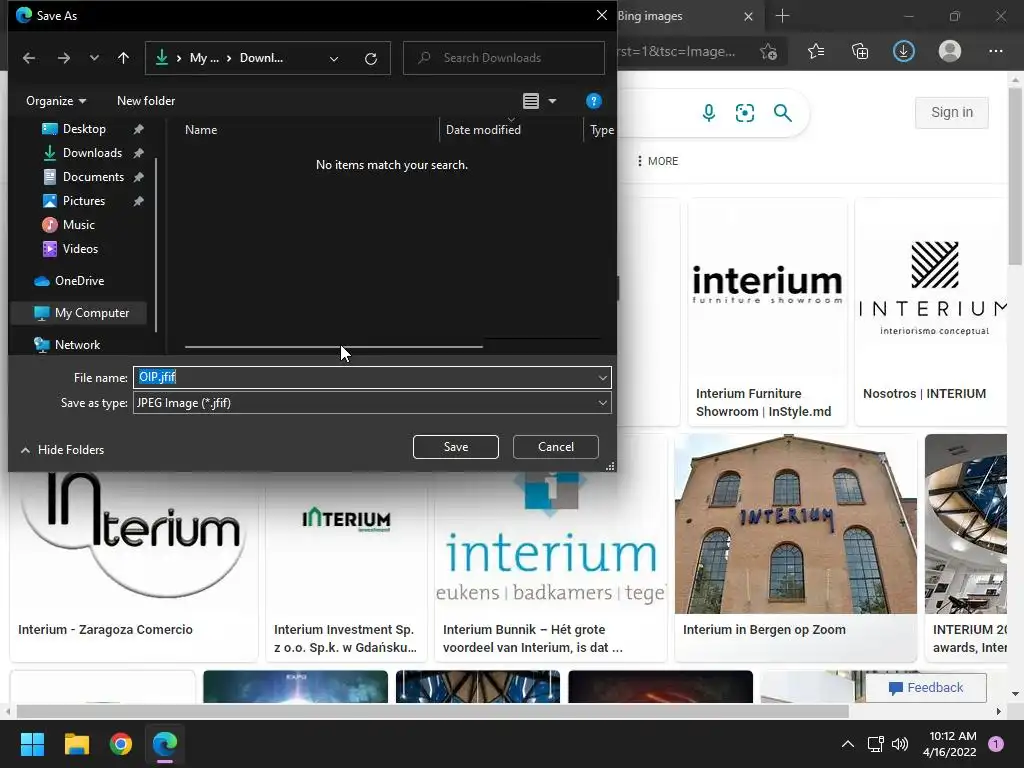Open Edge Settings and more menu
This screenshot has width=1024, height=768.
click(995, 52)
